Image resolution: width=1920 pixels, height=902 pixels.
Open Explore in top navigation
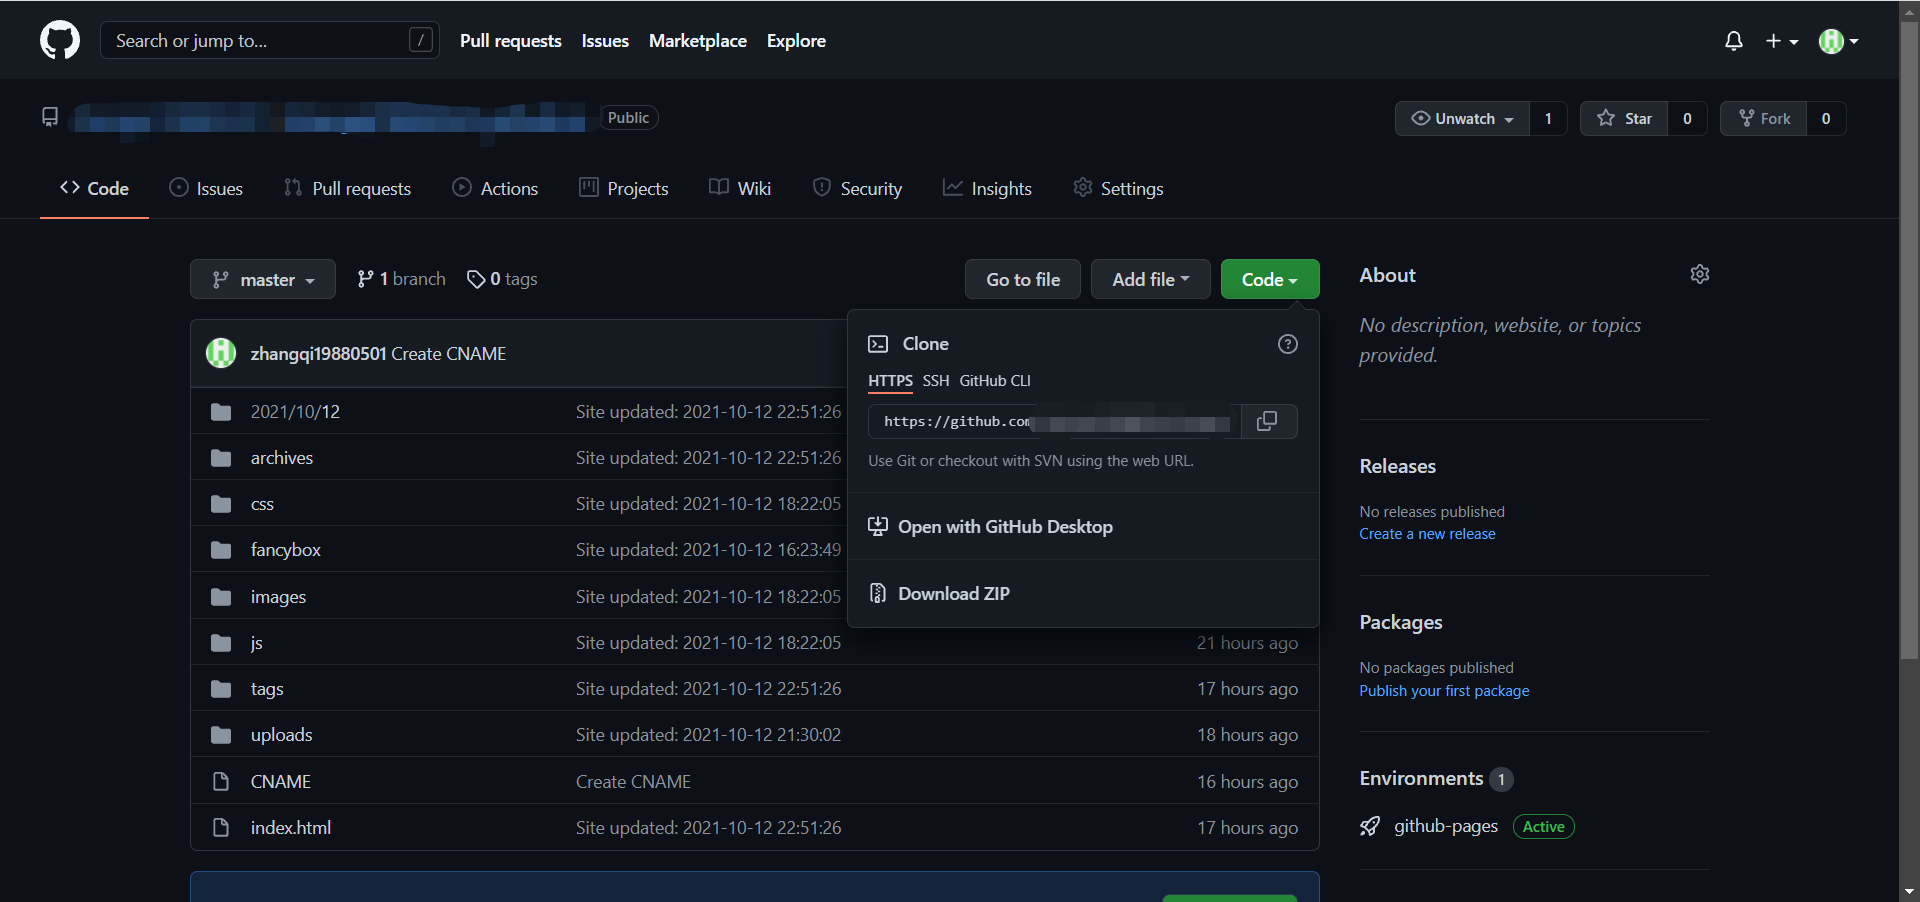(796, 41)
